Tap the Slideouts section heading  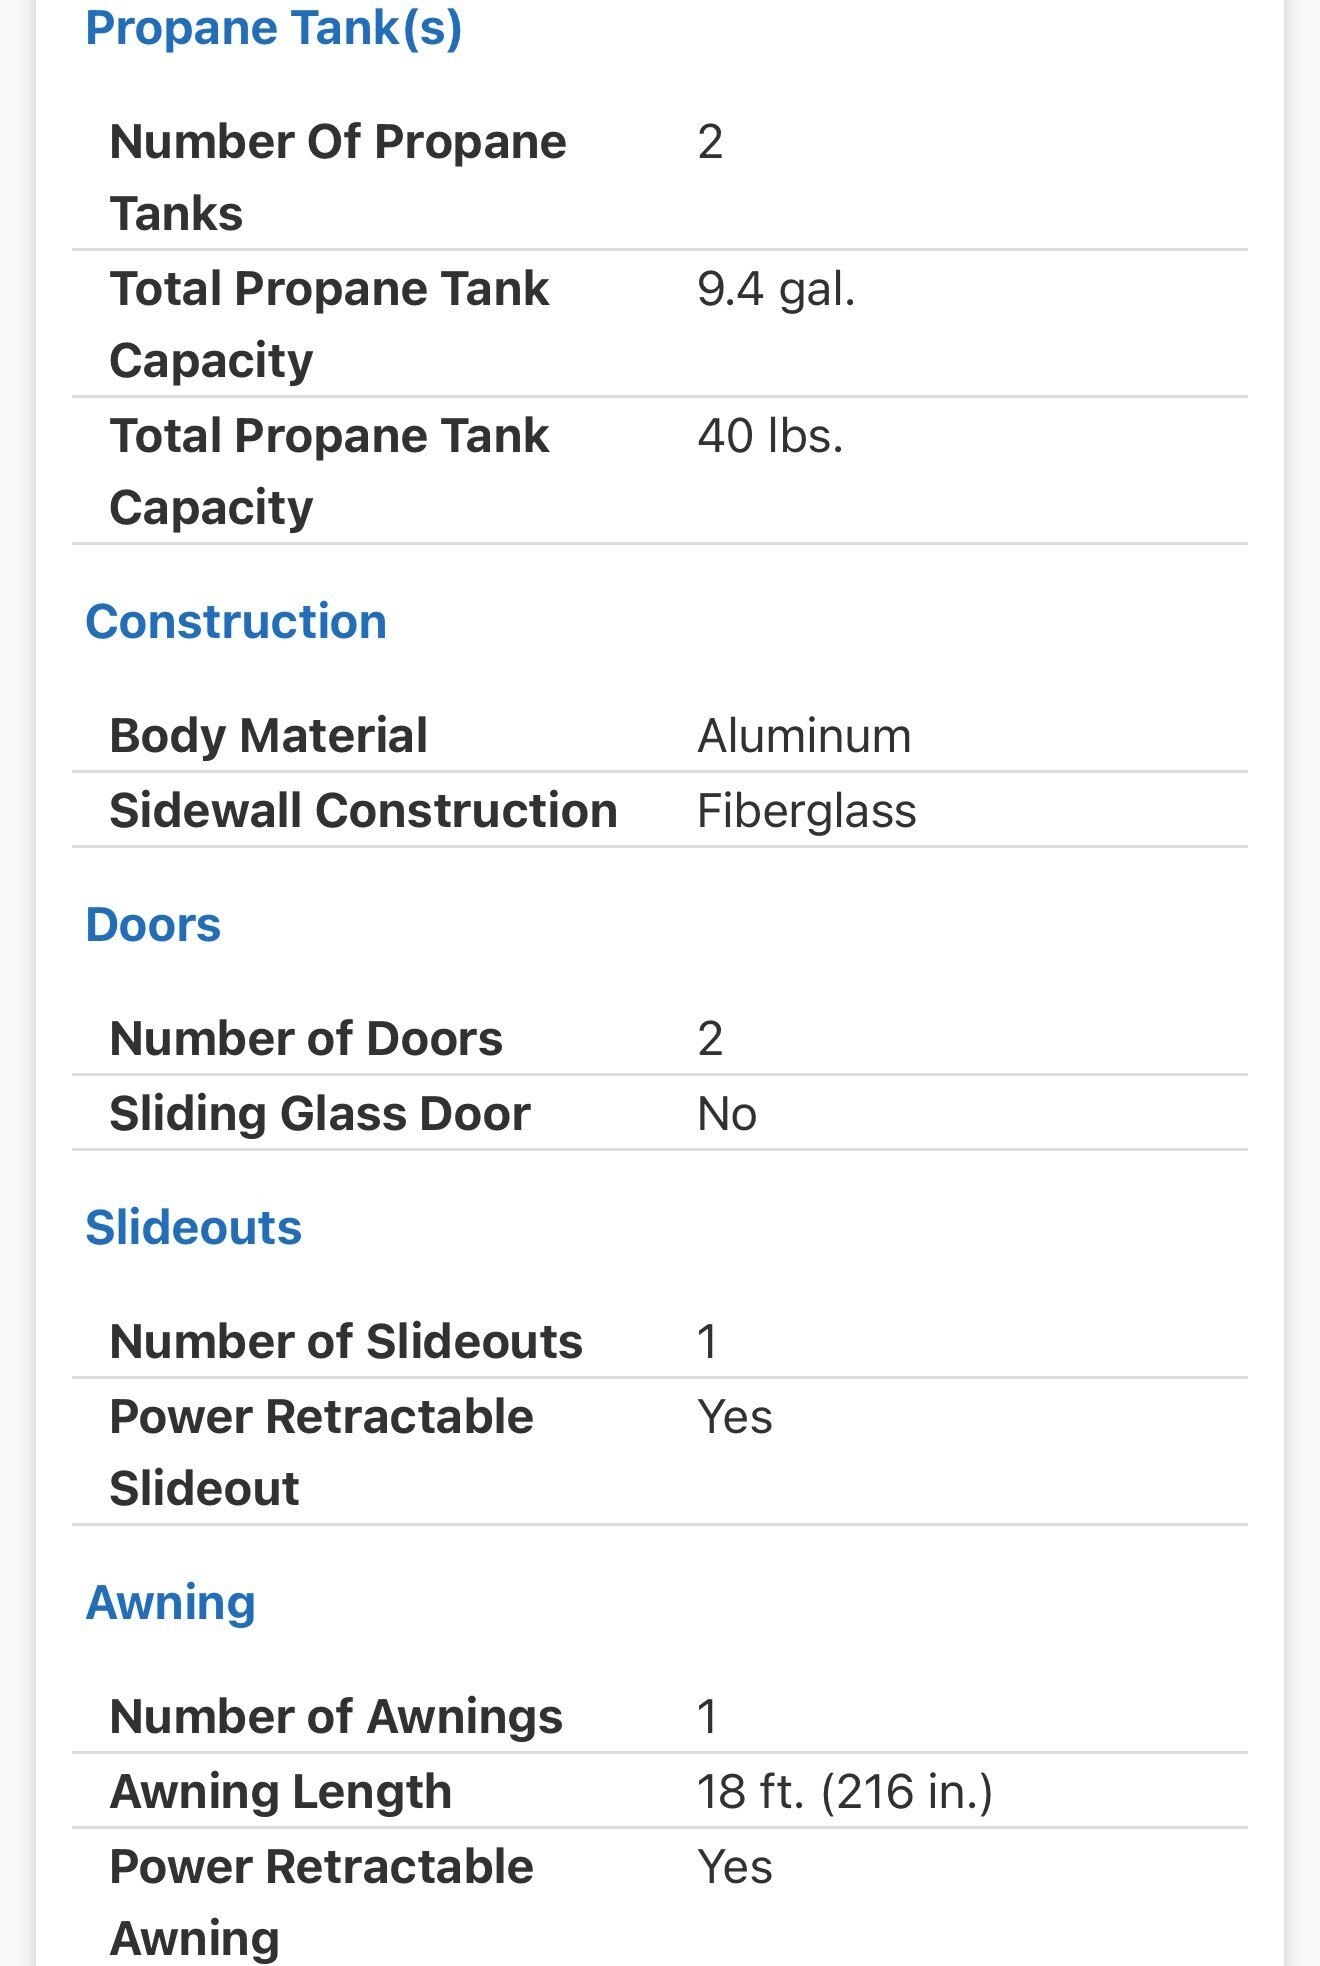point(193,1228)
